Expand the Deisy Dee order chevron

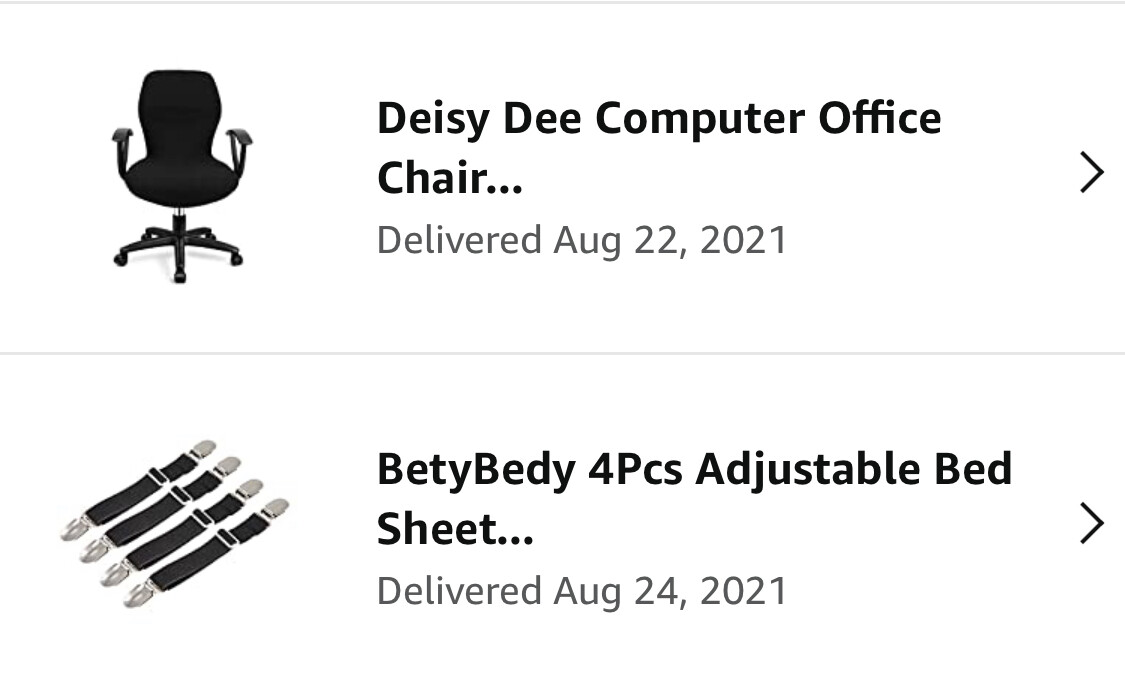pyautogui.click(x=1092, y=173)
